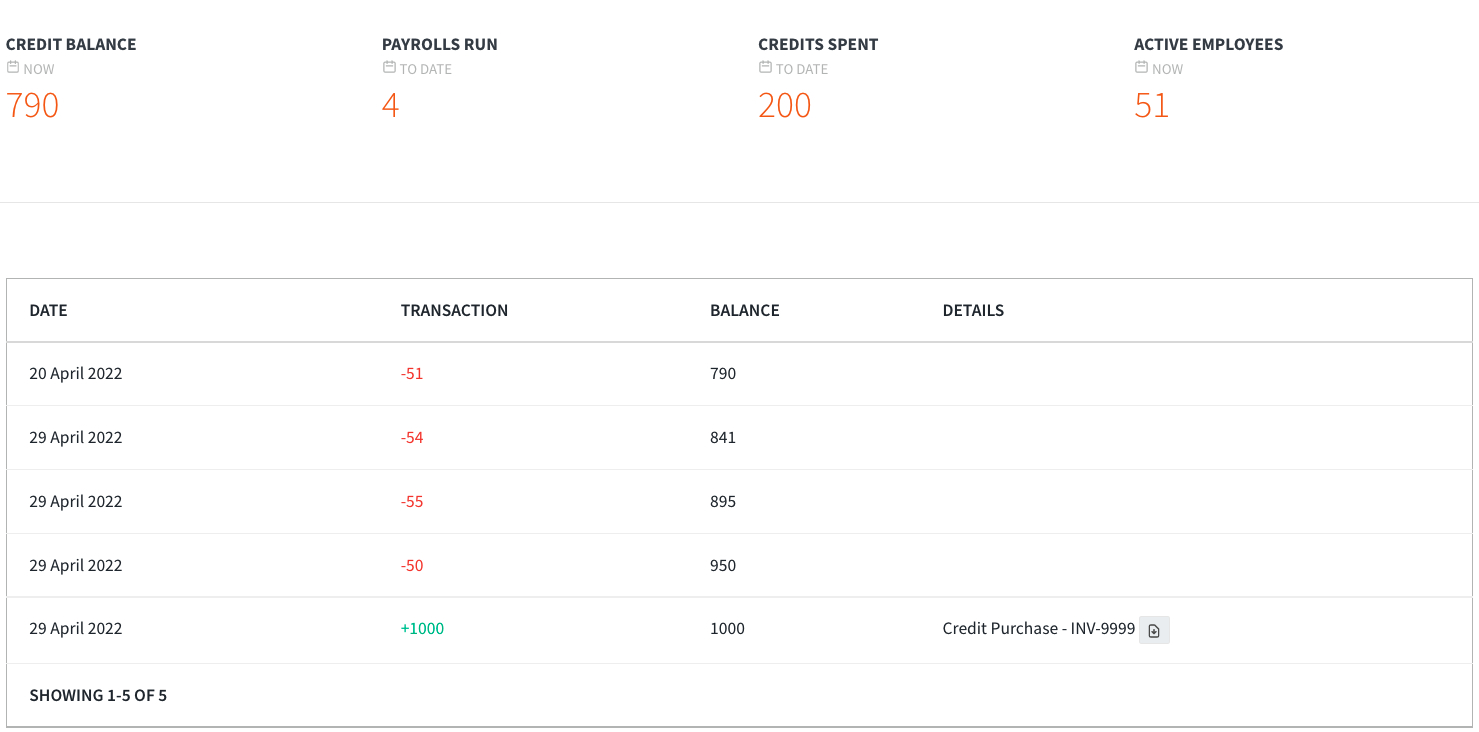Click the -54 transaction amount
The width and height of the screenshot is (1479, 732).
click(412, 437)
